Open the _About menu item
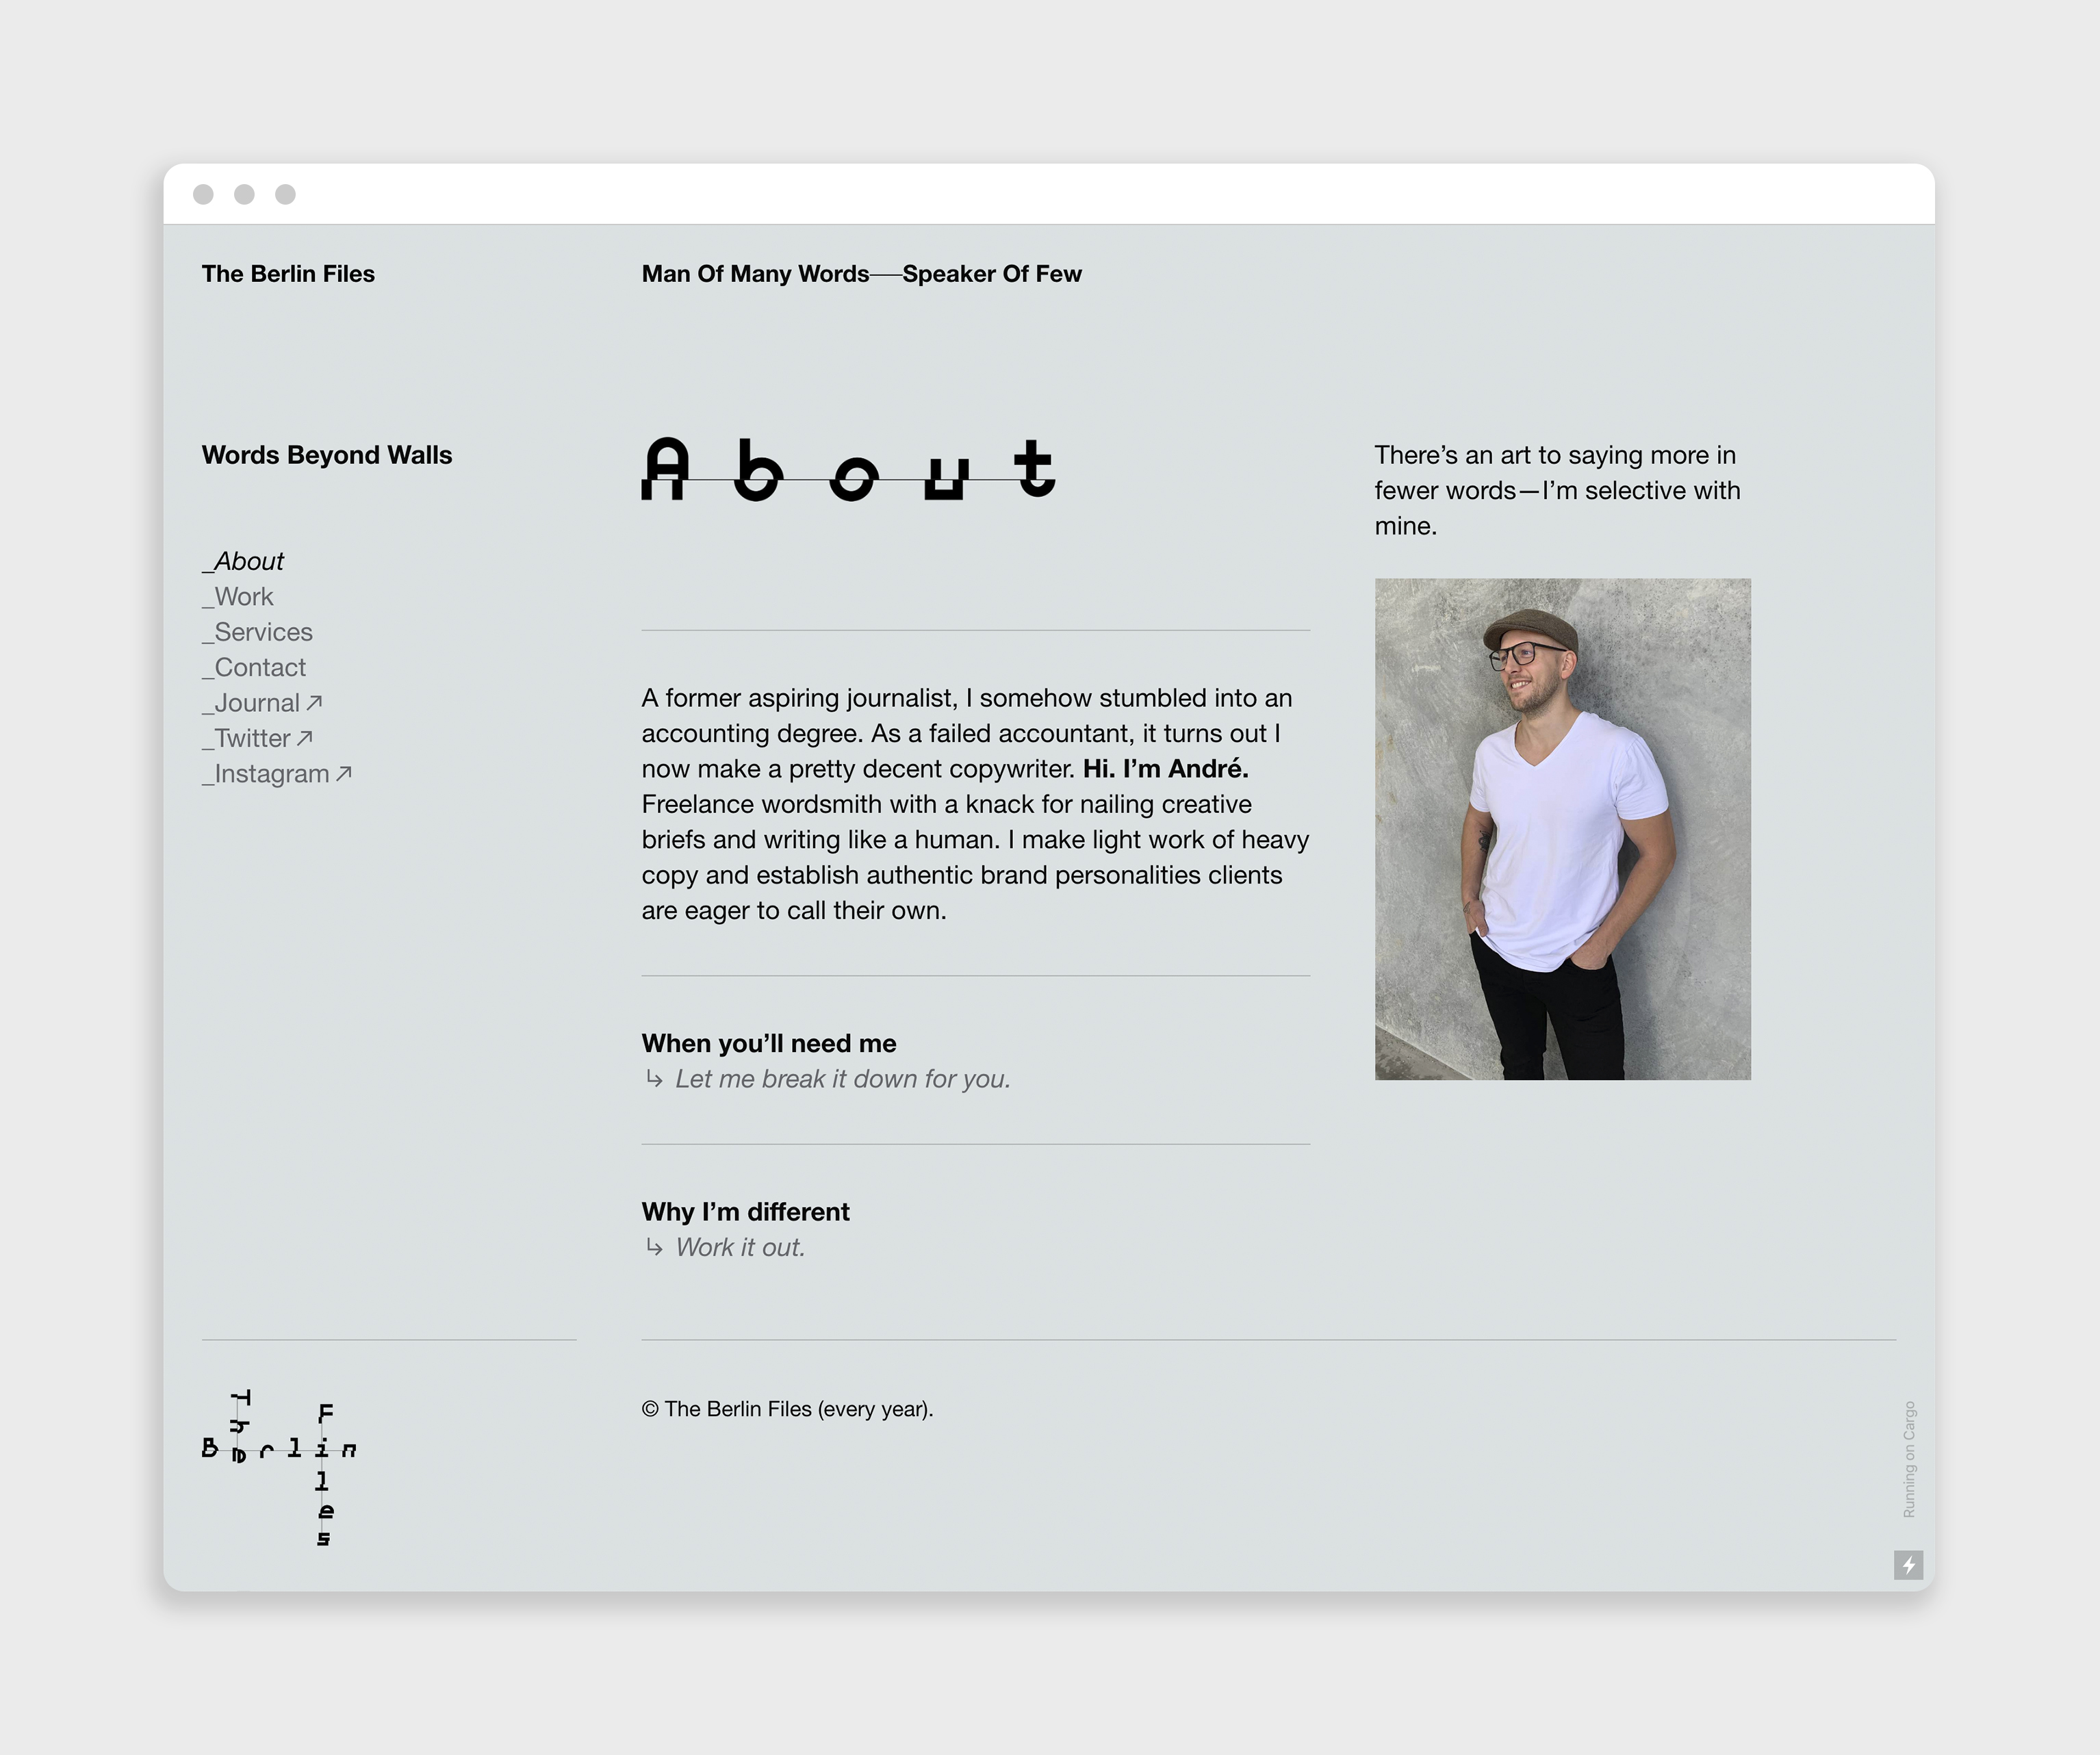This screenshot has width=2100, height=1755. point(244,561)
